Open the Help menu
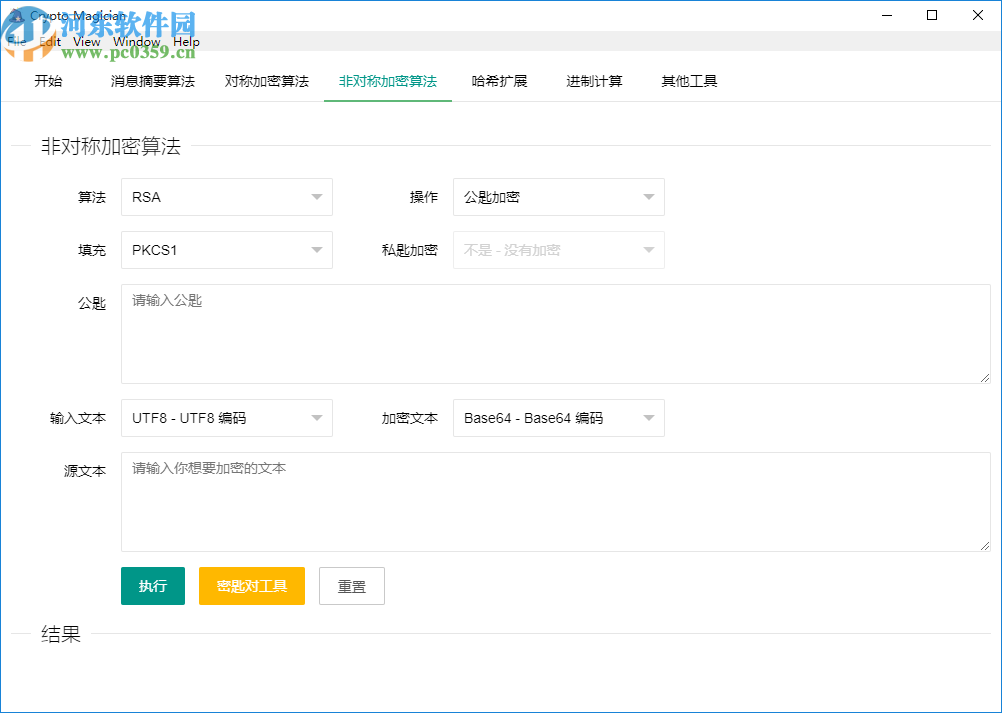 186,41
